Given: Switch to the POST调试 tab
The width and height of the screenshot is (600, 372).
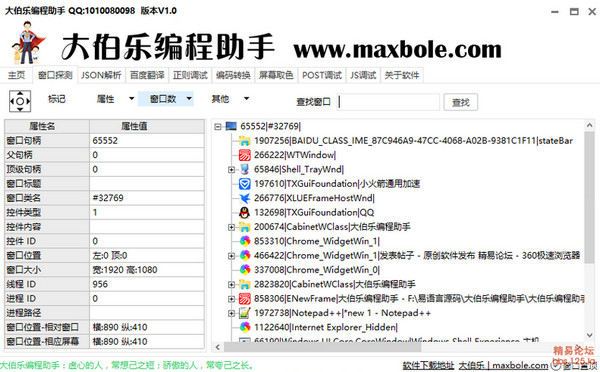Looking at the screenshot, I should pos(322,75).
